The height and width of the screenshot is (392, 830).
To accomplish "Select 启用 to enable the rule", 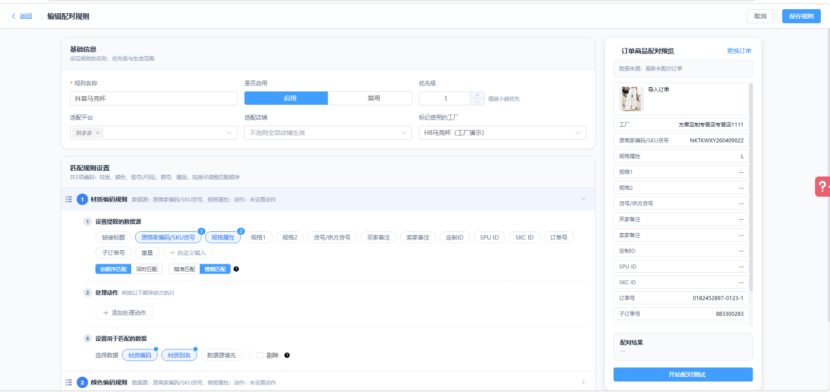I will (286, 98).
